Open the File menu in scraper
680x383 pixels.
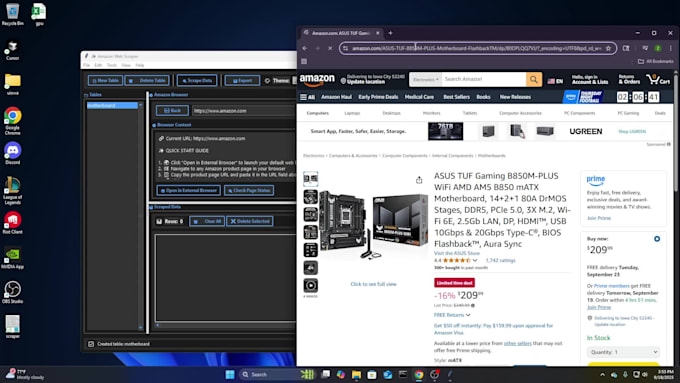point(86,65)
